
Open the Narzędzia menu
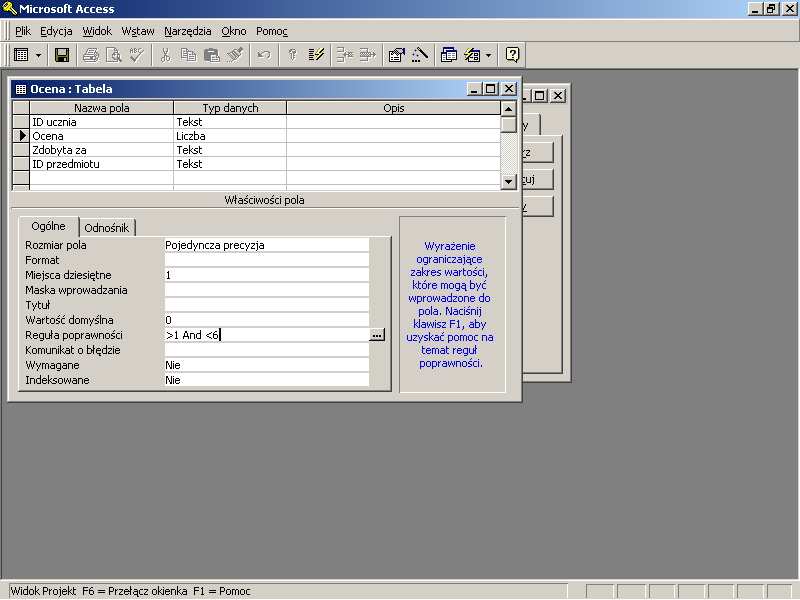pyautogui.click(x=187, y=31)
